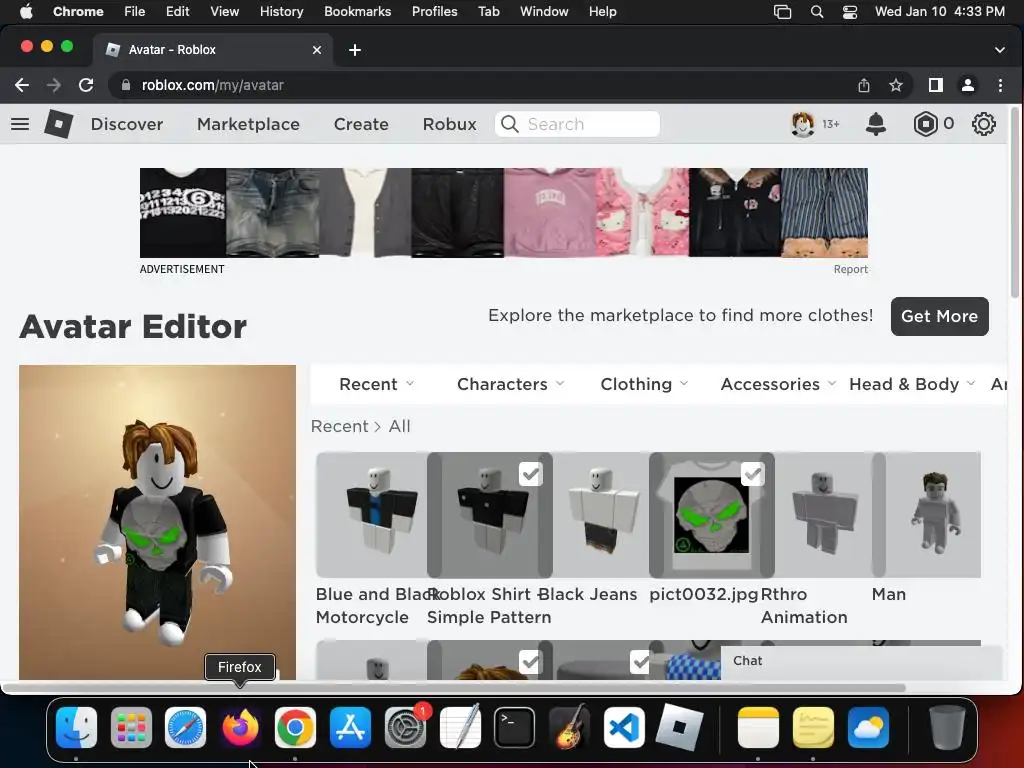Select the Black Jeans thumbnail

pos(601,515)
